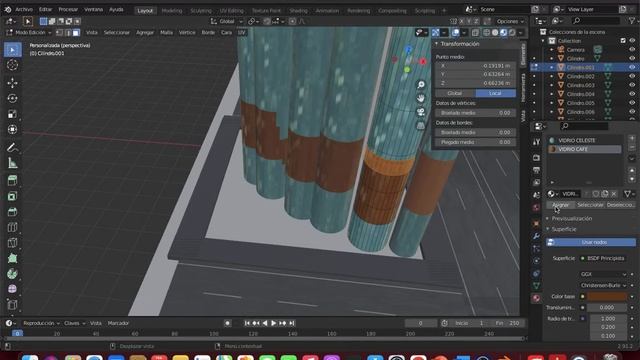640x360 pixels.
Task: Add a material slot with plus button
Action: (632, 138)
